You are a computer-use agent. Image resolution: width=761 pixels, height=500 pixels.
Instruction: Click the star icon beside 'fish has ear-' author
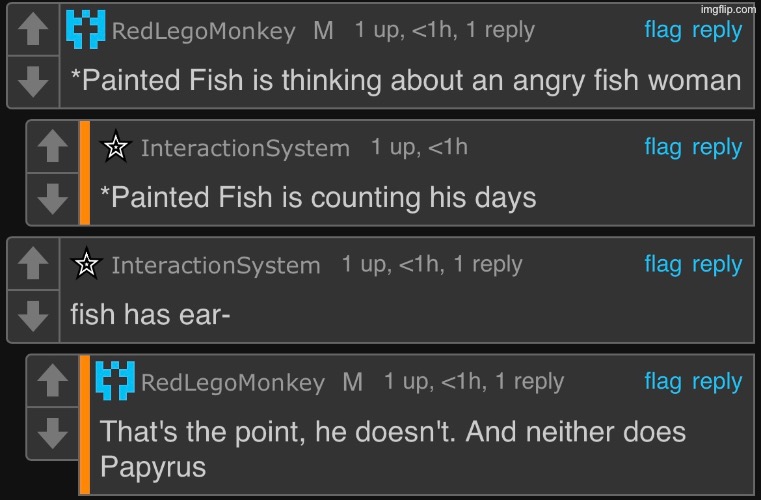tap(87, 265)
